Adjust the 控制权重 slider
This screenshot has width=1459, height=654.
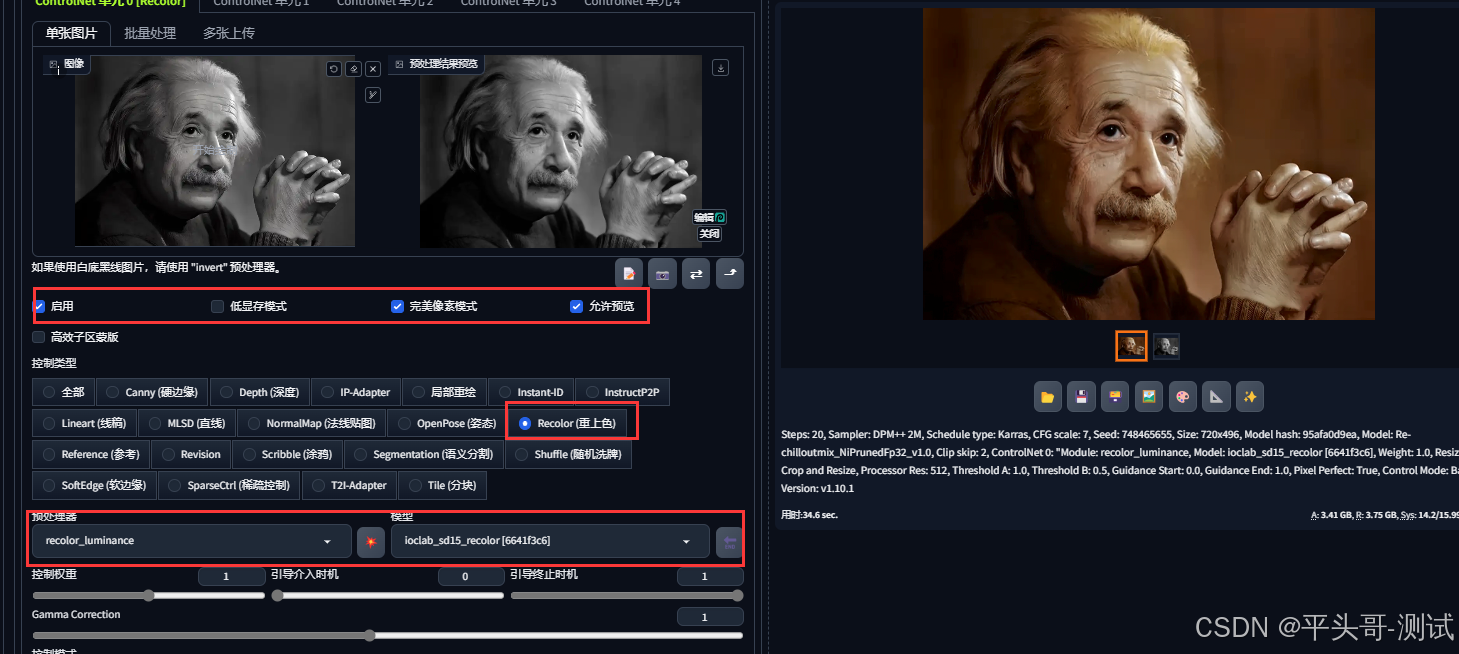[148, 595]
